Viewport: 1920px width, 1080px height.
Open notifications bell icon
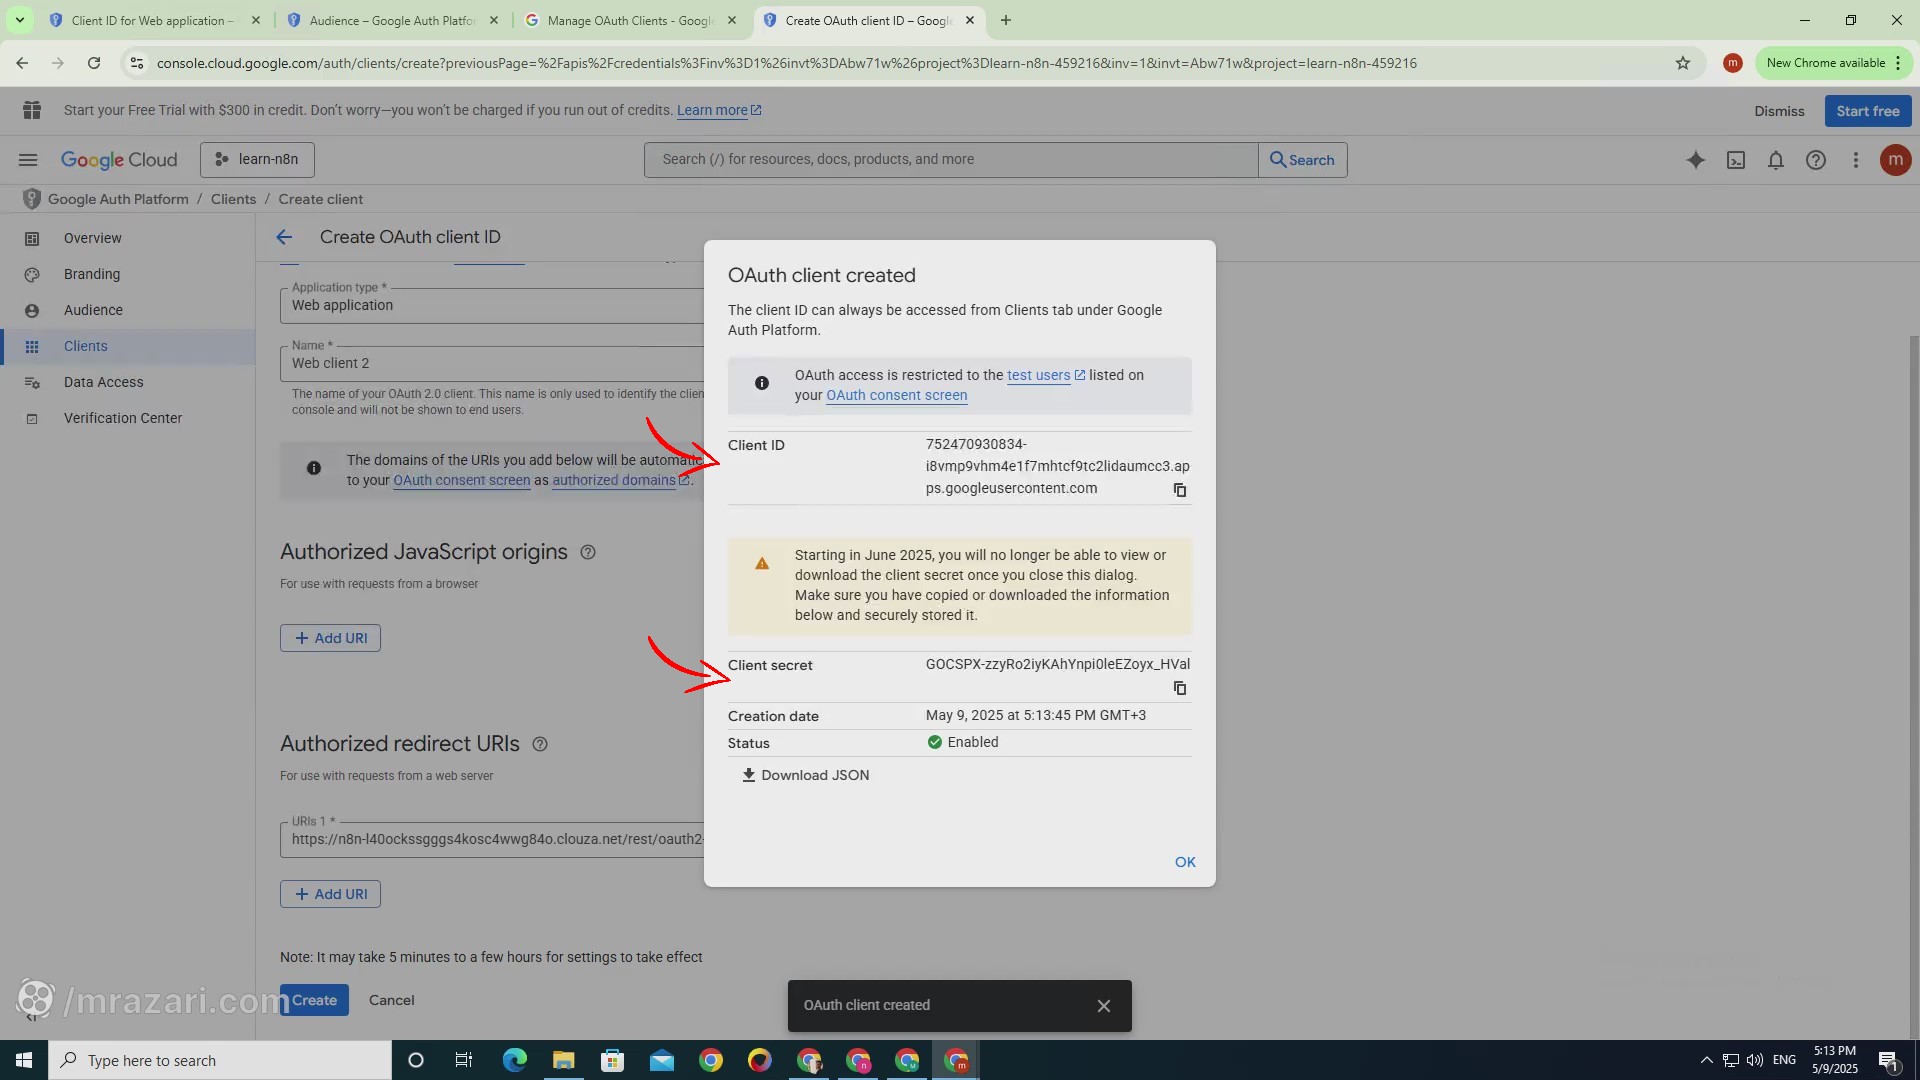[x=1776, y=160]
